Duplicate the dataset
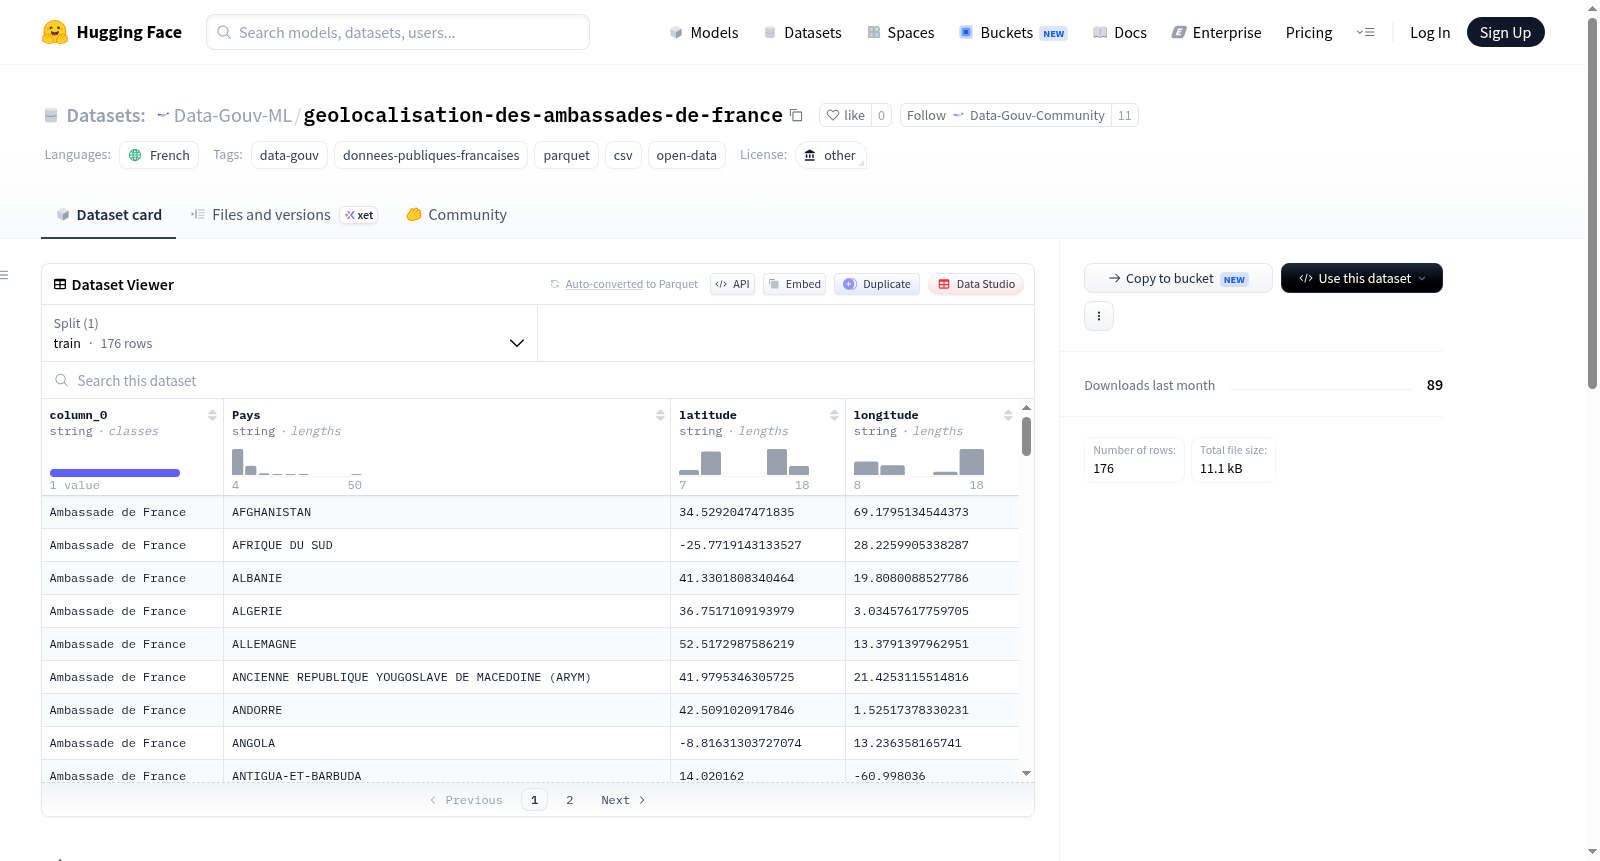 (877, 284)
